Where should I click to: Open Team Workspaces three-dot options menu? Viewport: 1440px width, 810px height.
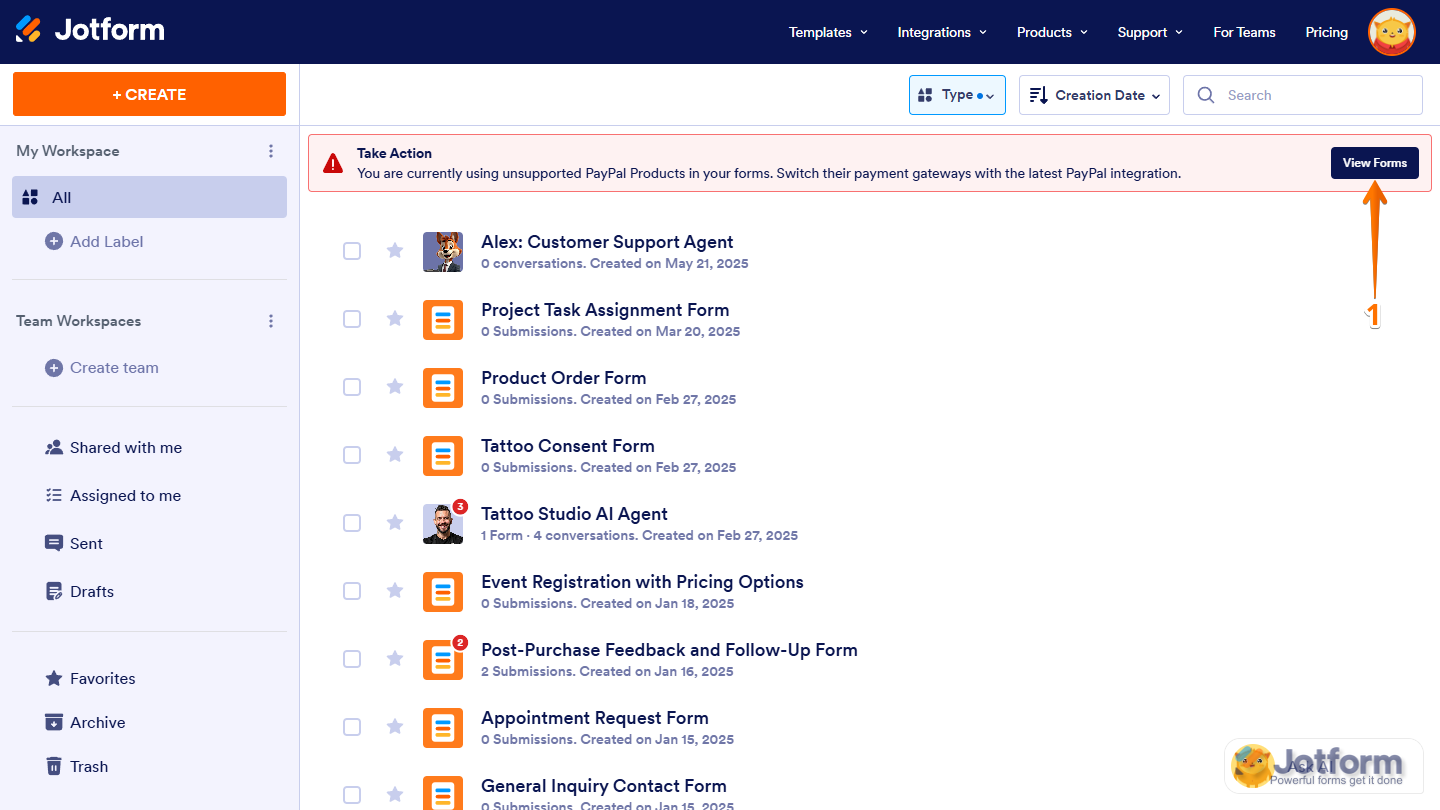pyautogui.click(x=271, y=321)
